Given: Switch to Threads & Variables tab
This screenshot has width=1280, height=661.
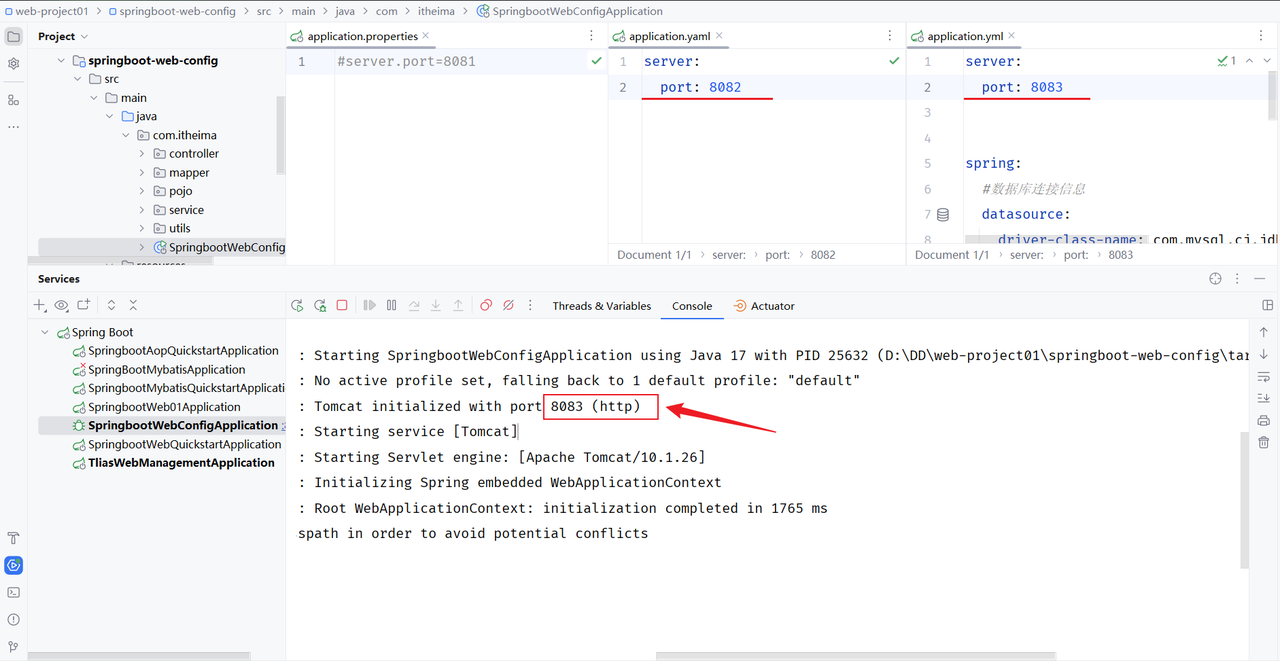Looking at the screenshot, I should pos(602,306).
